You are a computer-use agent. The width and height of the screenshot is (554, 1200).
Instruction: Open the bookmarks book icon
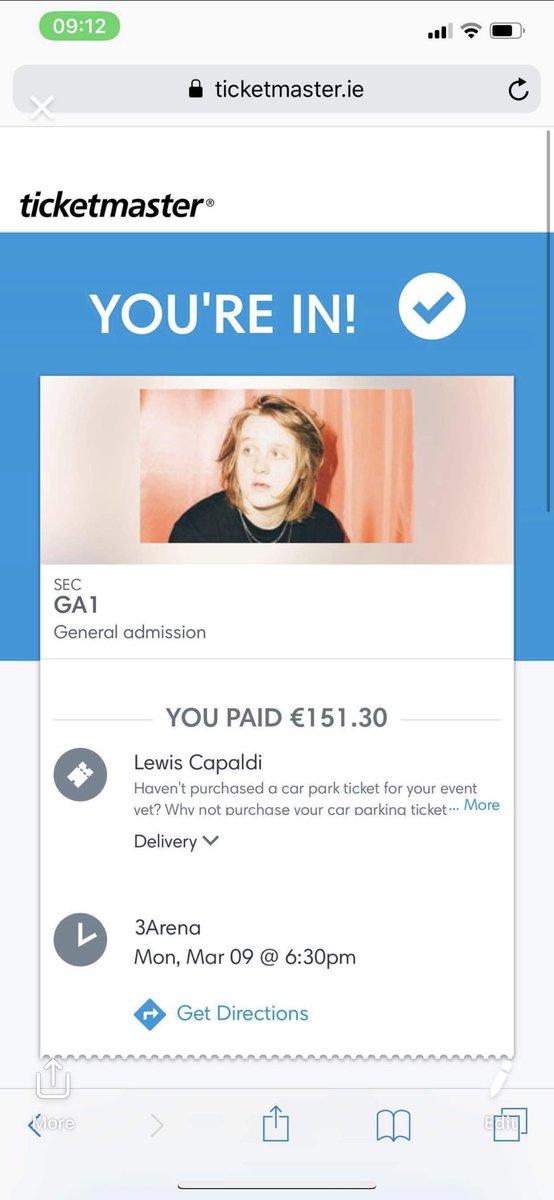tap(393, 1127)
